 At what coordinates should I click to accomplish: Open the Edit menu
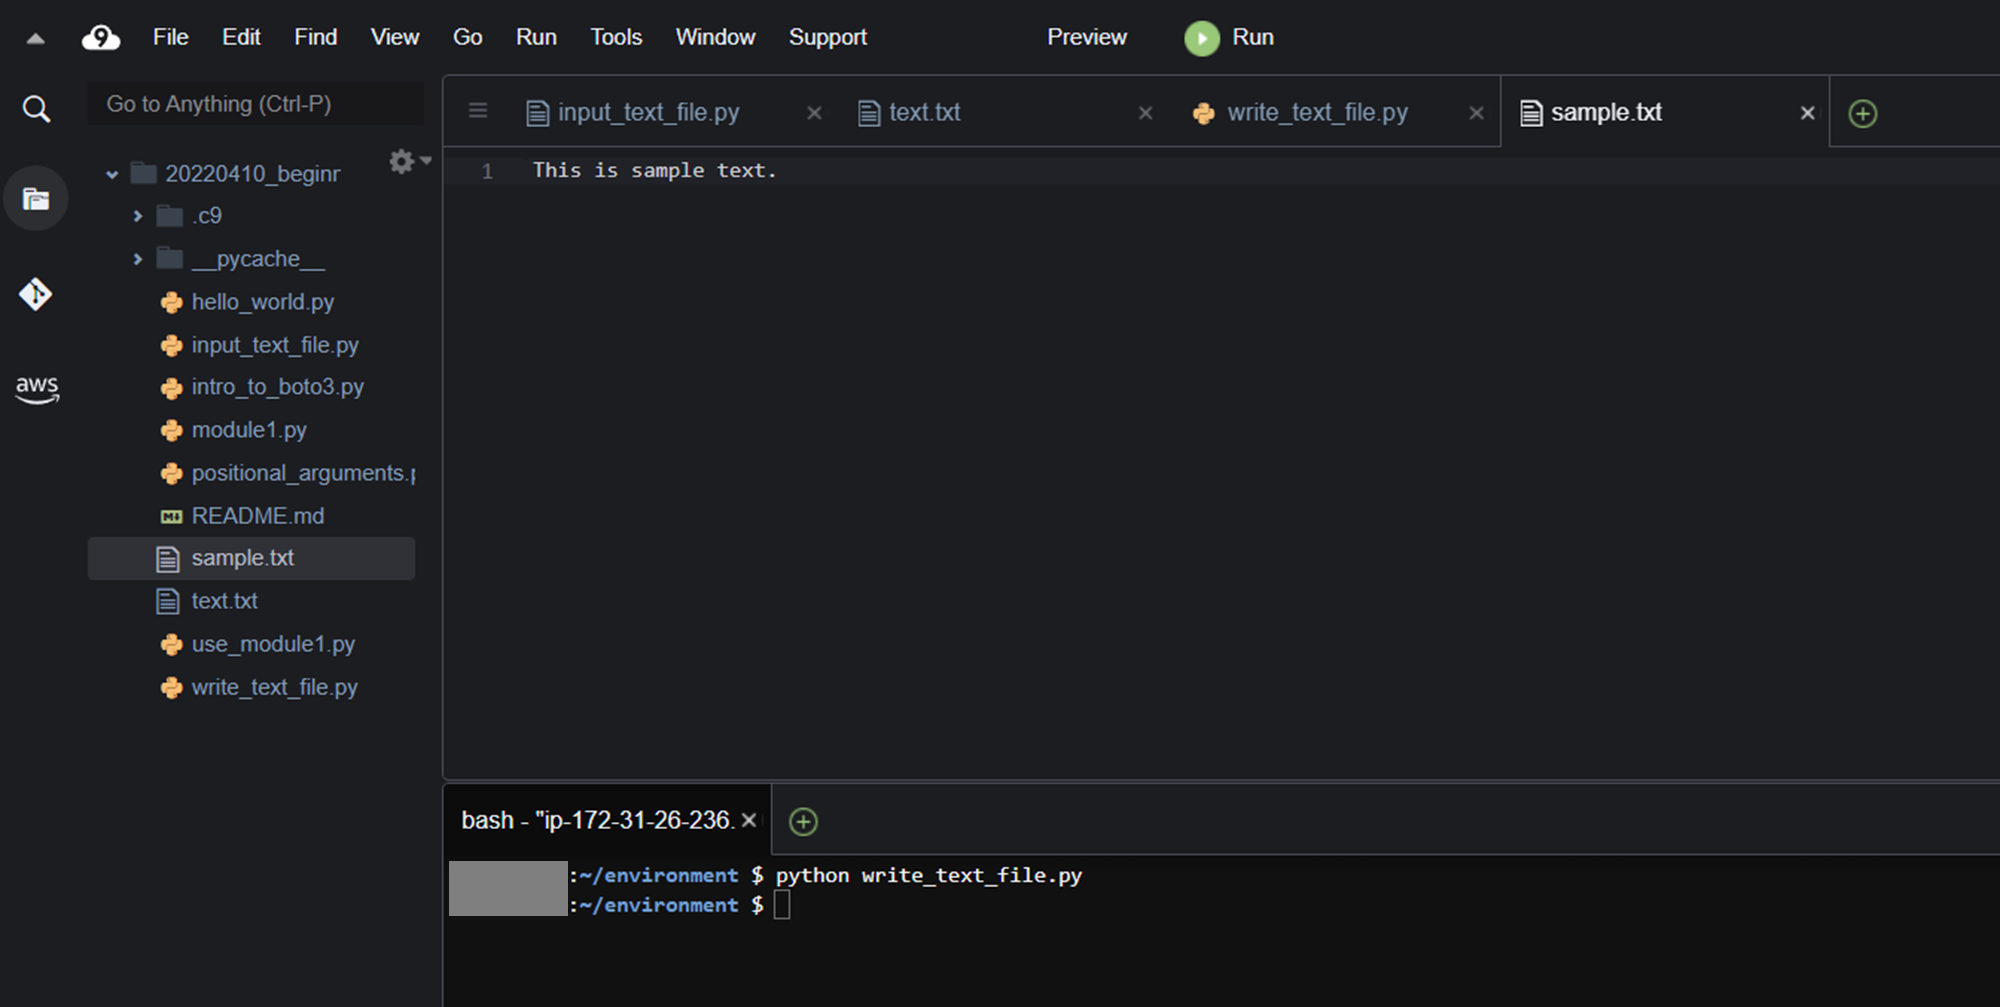[x=241, y=37]
